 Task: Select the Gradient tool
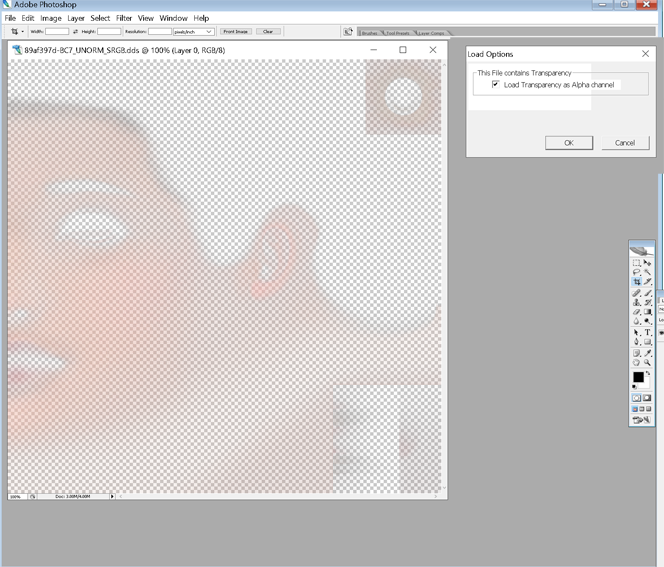tap(647, 312)
